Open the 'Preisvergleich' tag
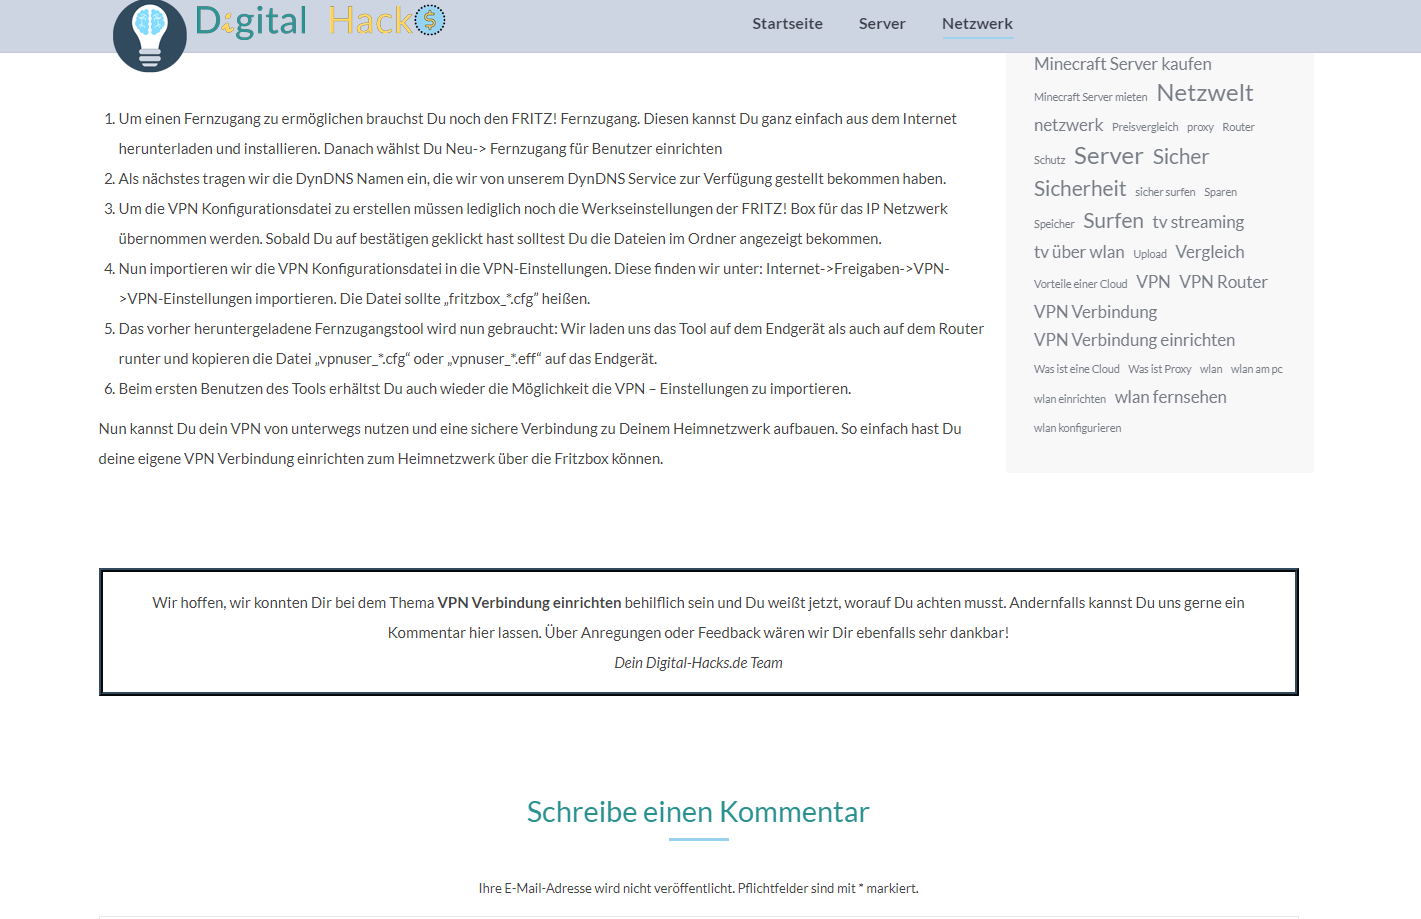Image resolution: width=1421 pixels, height=919 pixels. coord(1145,127)
